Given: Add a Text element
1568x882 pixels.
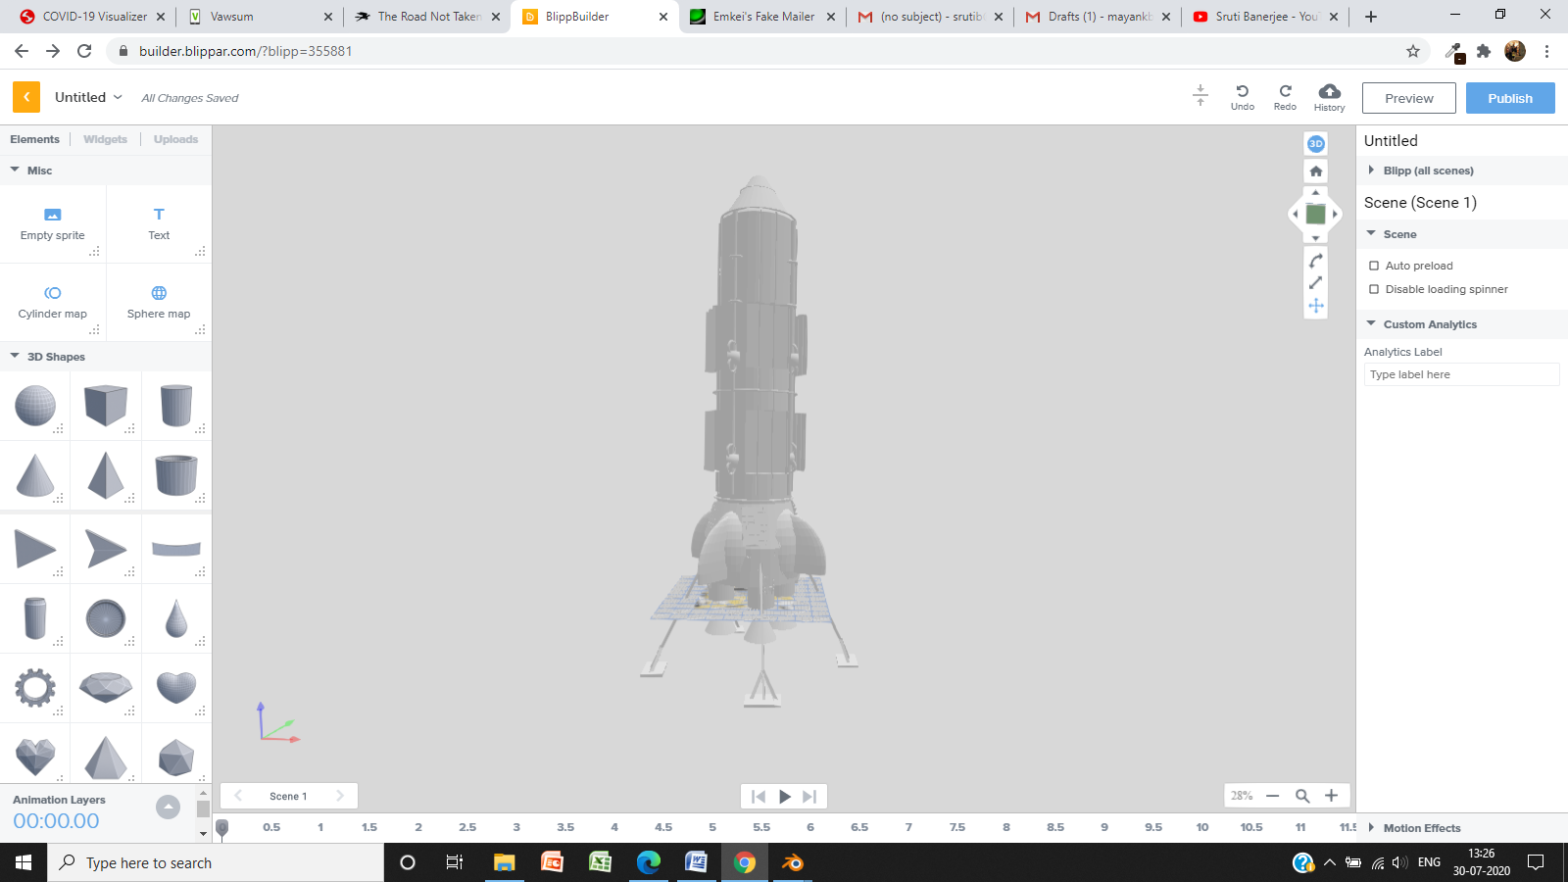Looking at the screenshot, I should point(159,224).
